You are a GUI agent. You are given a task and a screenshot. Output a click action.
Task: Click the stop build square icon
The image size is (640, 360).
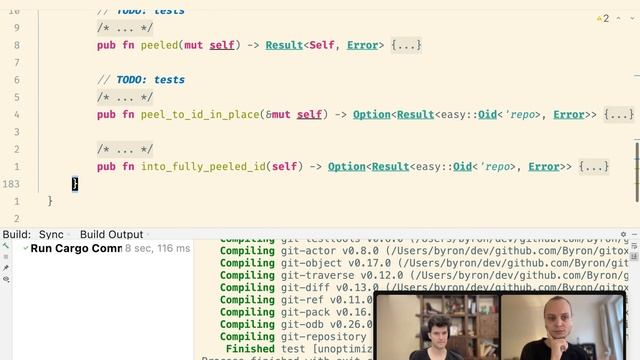[x=6, y=257]
